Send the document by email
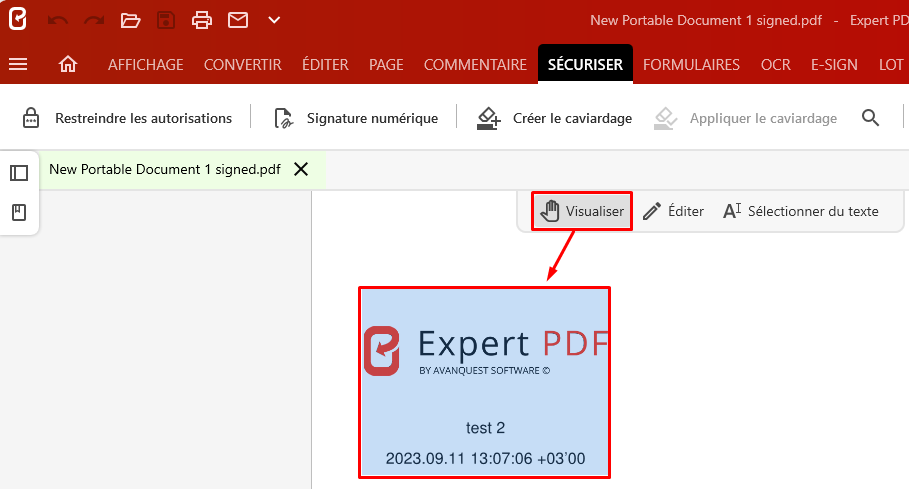 click(238, 20)
